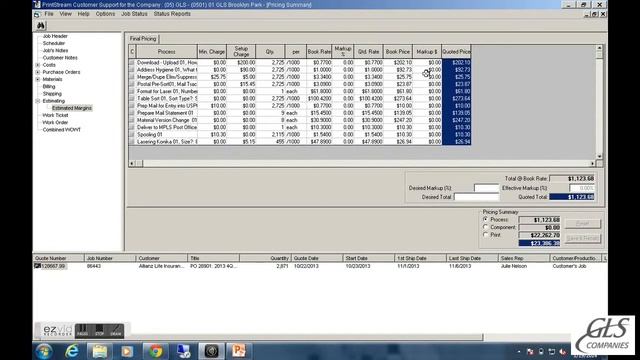Click the binoculars search toolbar icon

(x=41, y=26)
